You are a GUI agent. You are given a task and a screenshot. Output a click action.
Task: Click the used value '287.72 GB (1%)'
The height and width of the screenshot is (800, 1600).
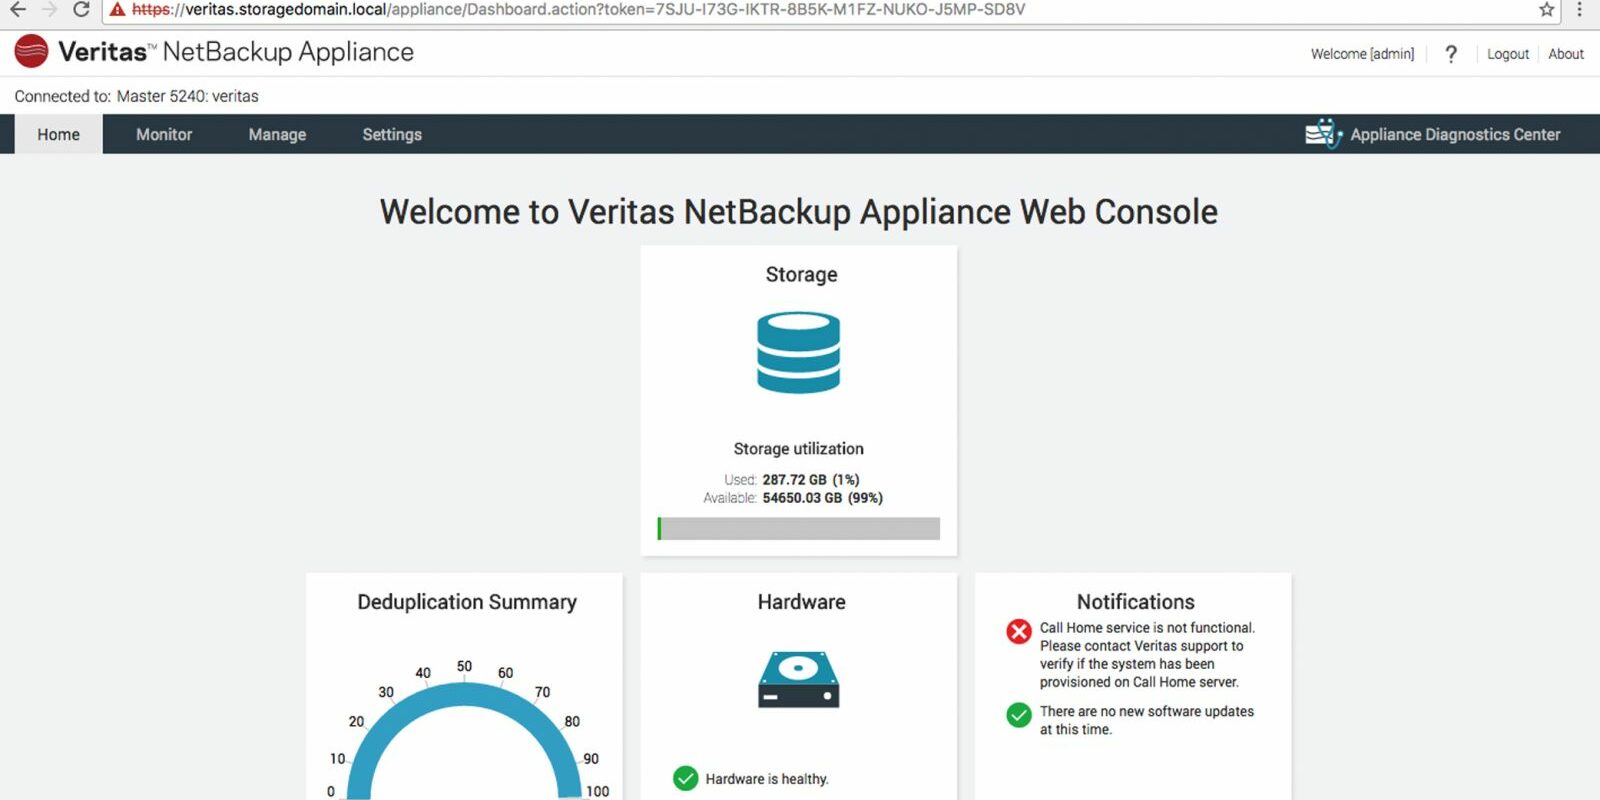[810, 480]
